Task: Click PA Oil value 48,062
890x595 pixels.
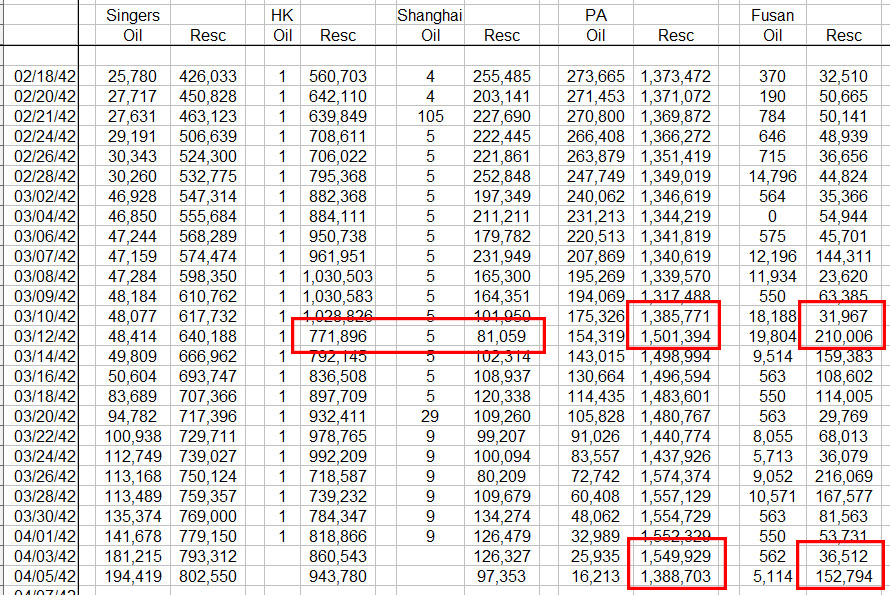Action: 595,517
